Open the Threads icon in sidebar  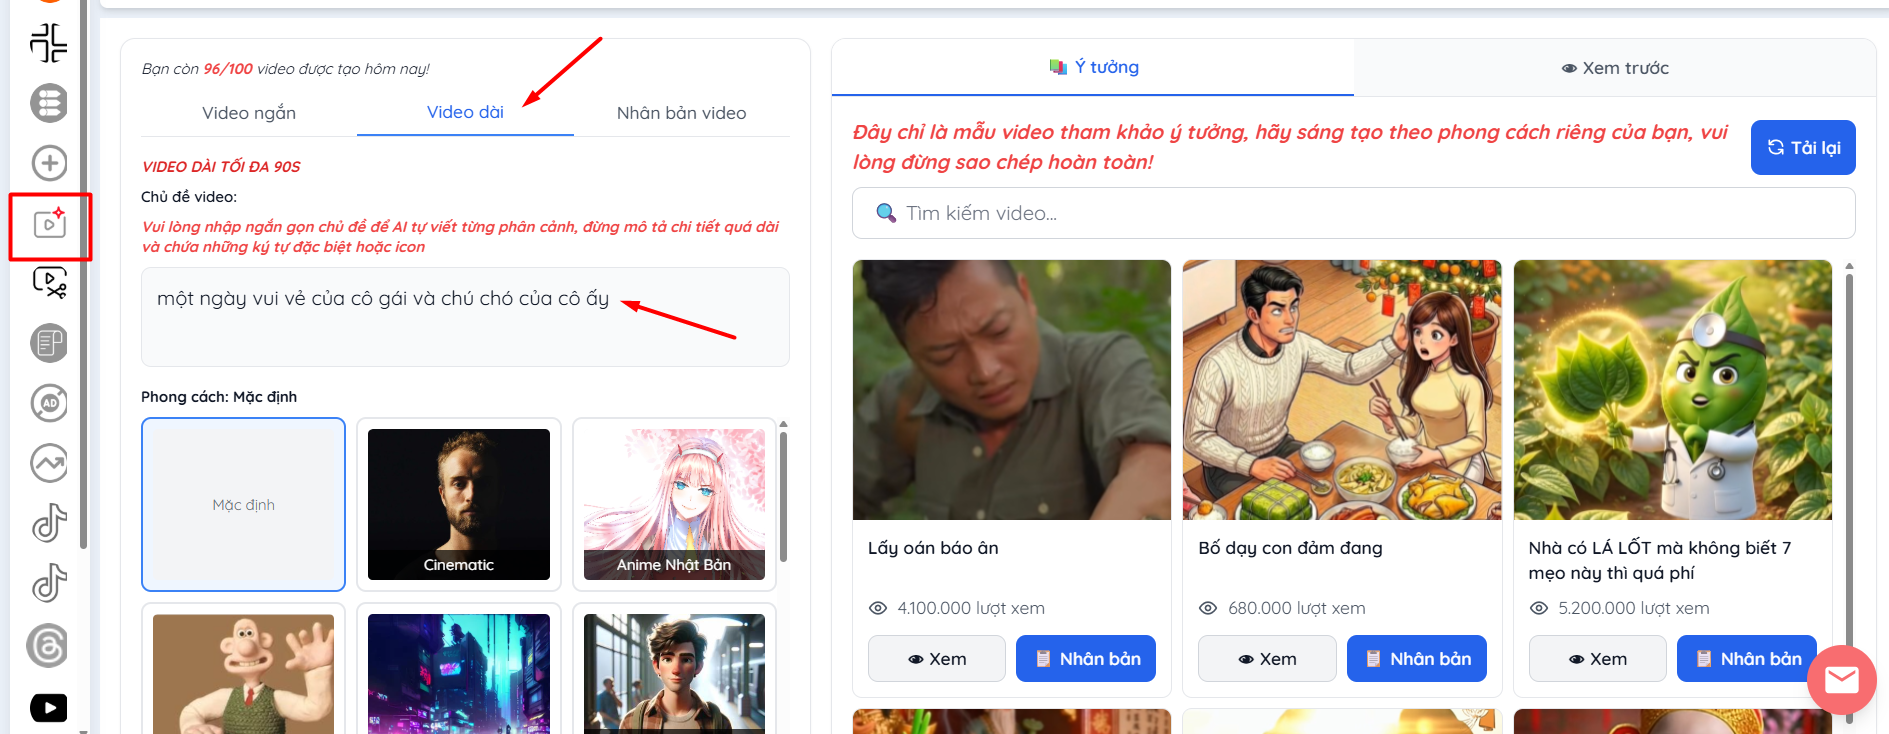pos(49,645)
